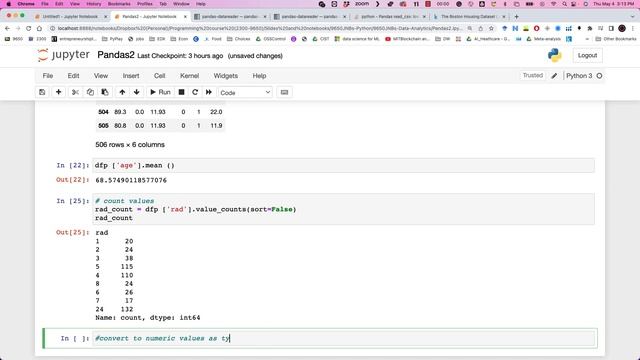This screenshot has width=640, height=360.
Task: Click the Jupyter logo
Action: pos(64,55)
